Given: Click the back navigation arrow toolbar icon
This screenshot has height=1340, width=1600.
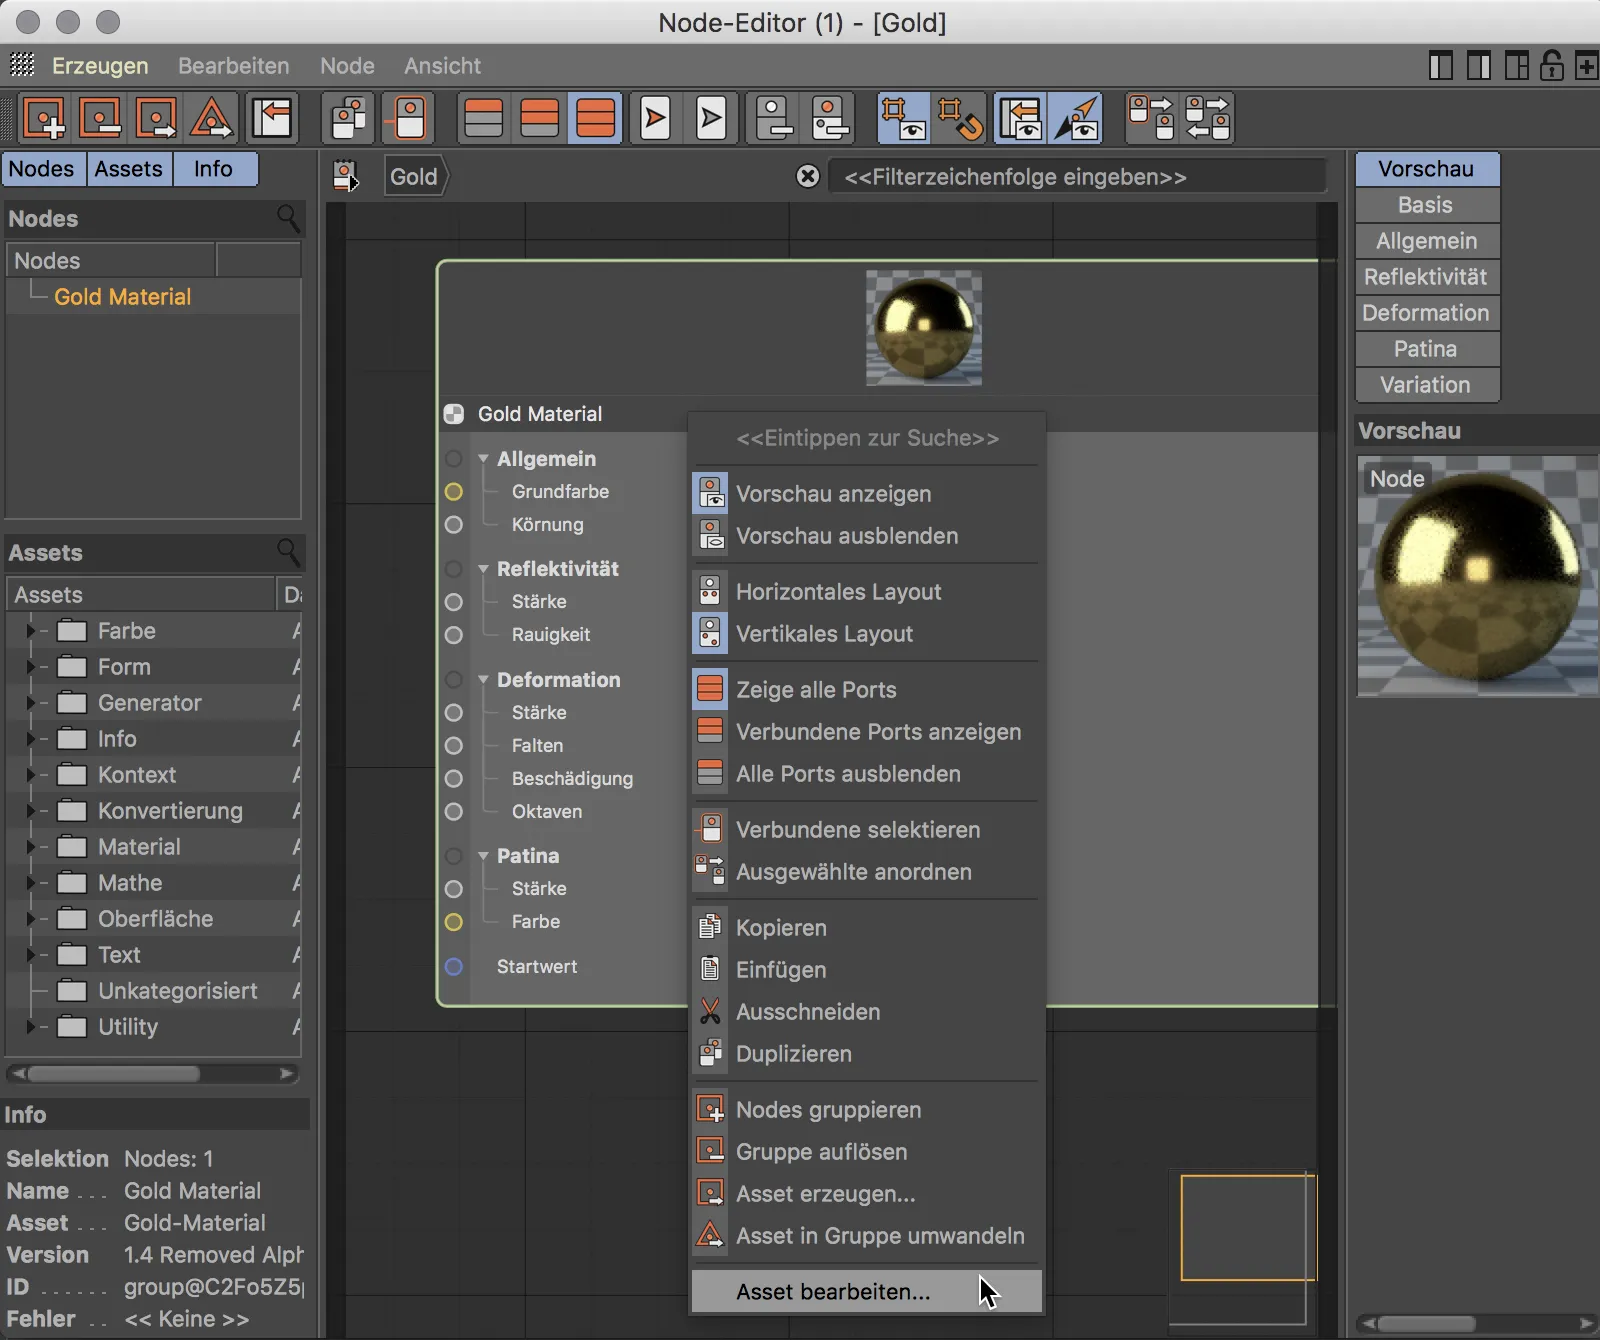Looking at the screenshot, I should tap(271, 117).
